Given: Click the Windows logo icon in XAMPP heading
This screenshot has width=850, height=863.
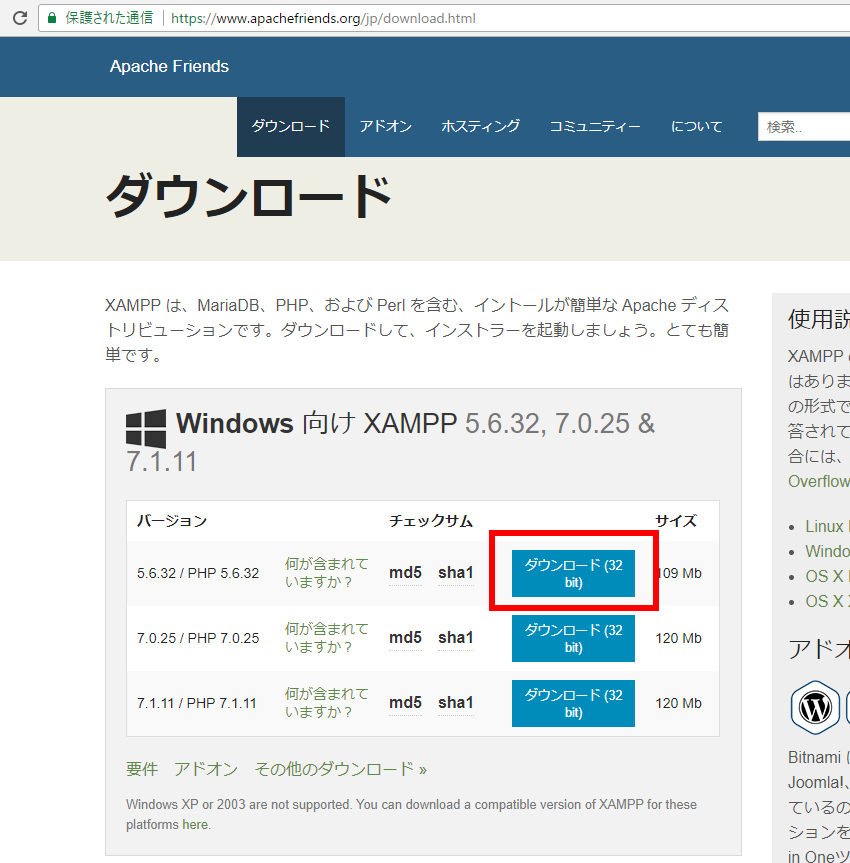Looking at the screenshot, I should point(146,429).
